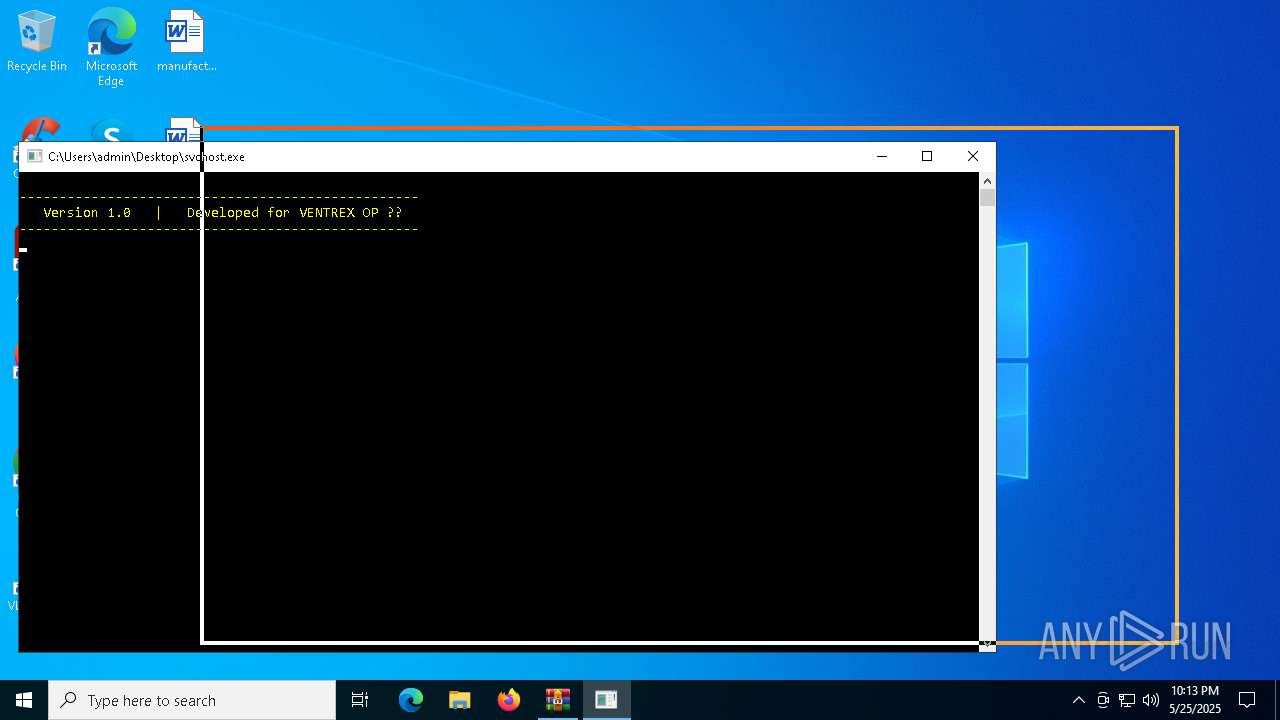Minimize the svchost.exe console window
The image size is (1280, 720).
[882, 156]
